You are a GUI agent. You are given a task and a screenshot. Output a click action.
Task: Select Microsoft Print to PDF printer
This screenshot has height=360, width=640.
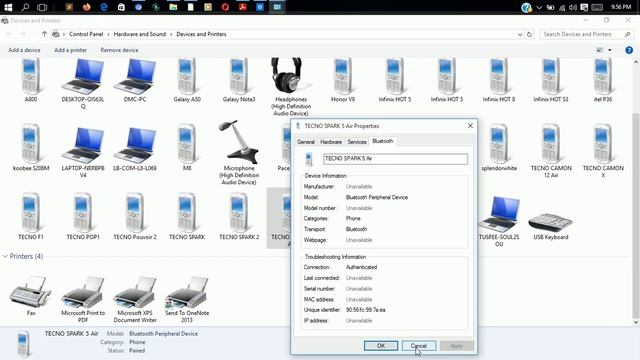(x=83, y=299)
